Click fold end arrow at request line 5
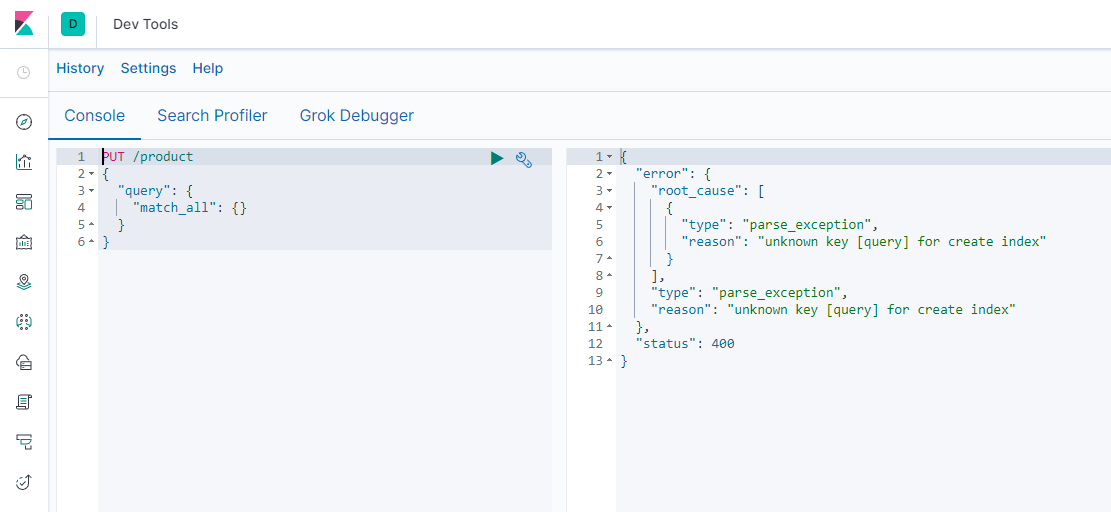The width and height of the screenshot is (1111, 512). 91,225
